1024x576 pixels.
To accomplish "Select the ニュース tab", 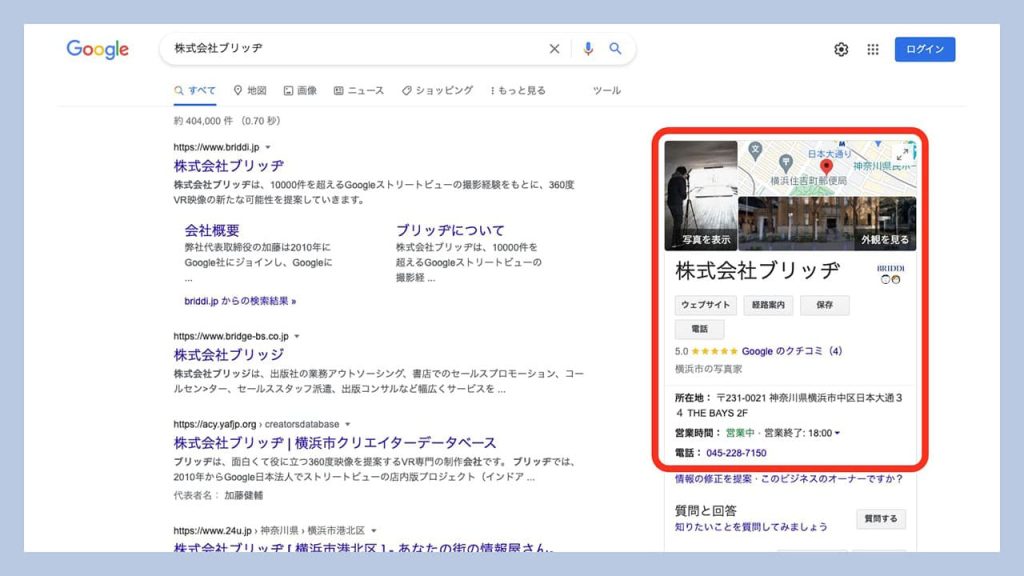I will pyautogui.click(x=358, y=91).
